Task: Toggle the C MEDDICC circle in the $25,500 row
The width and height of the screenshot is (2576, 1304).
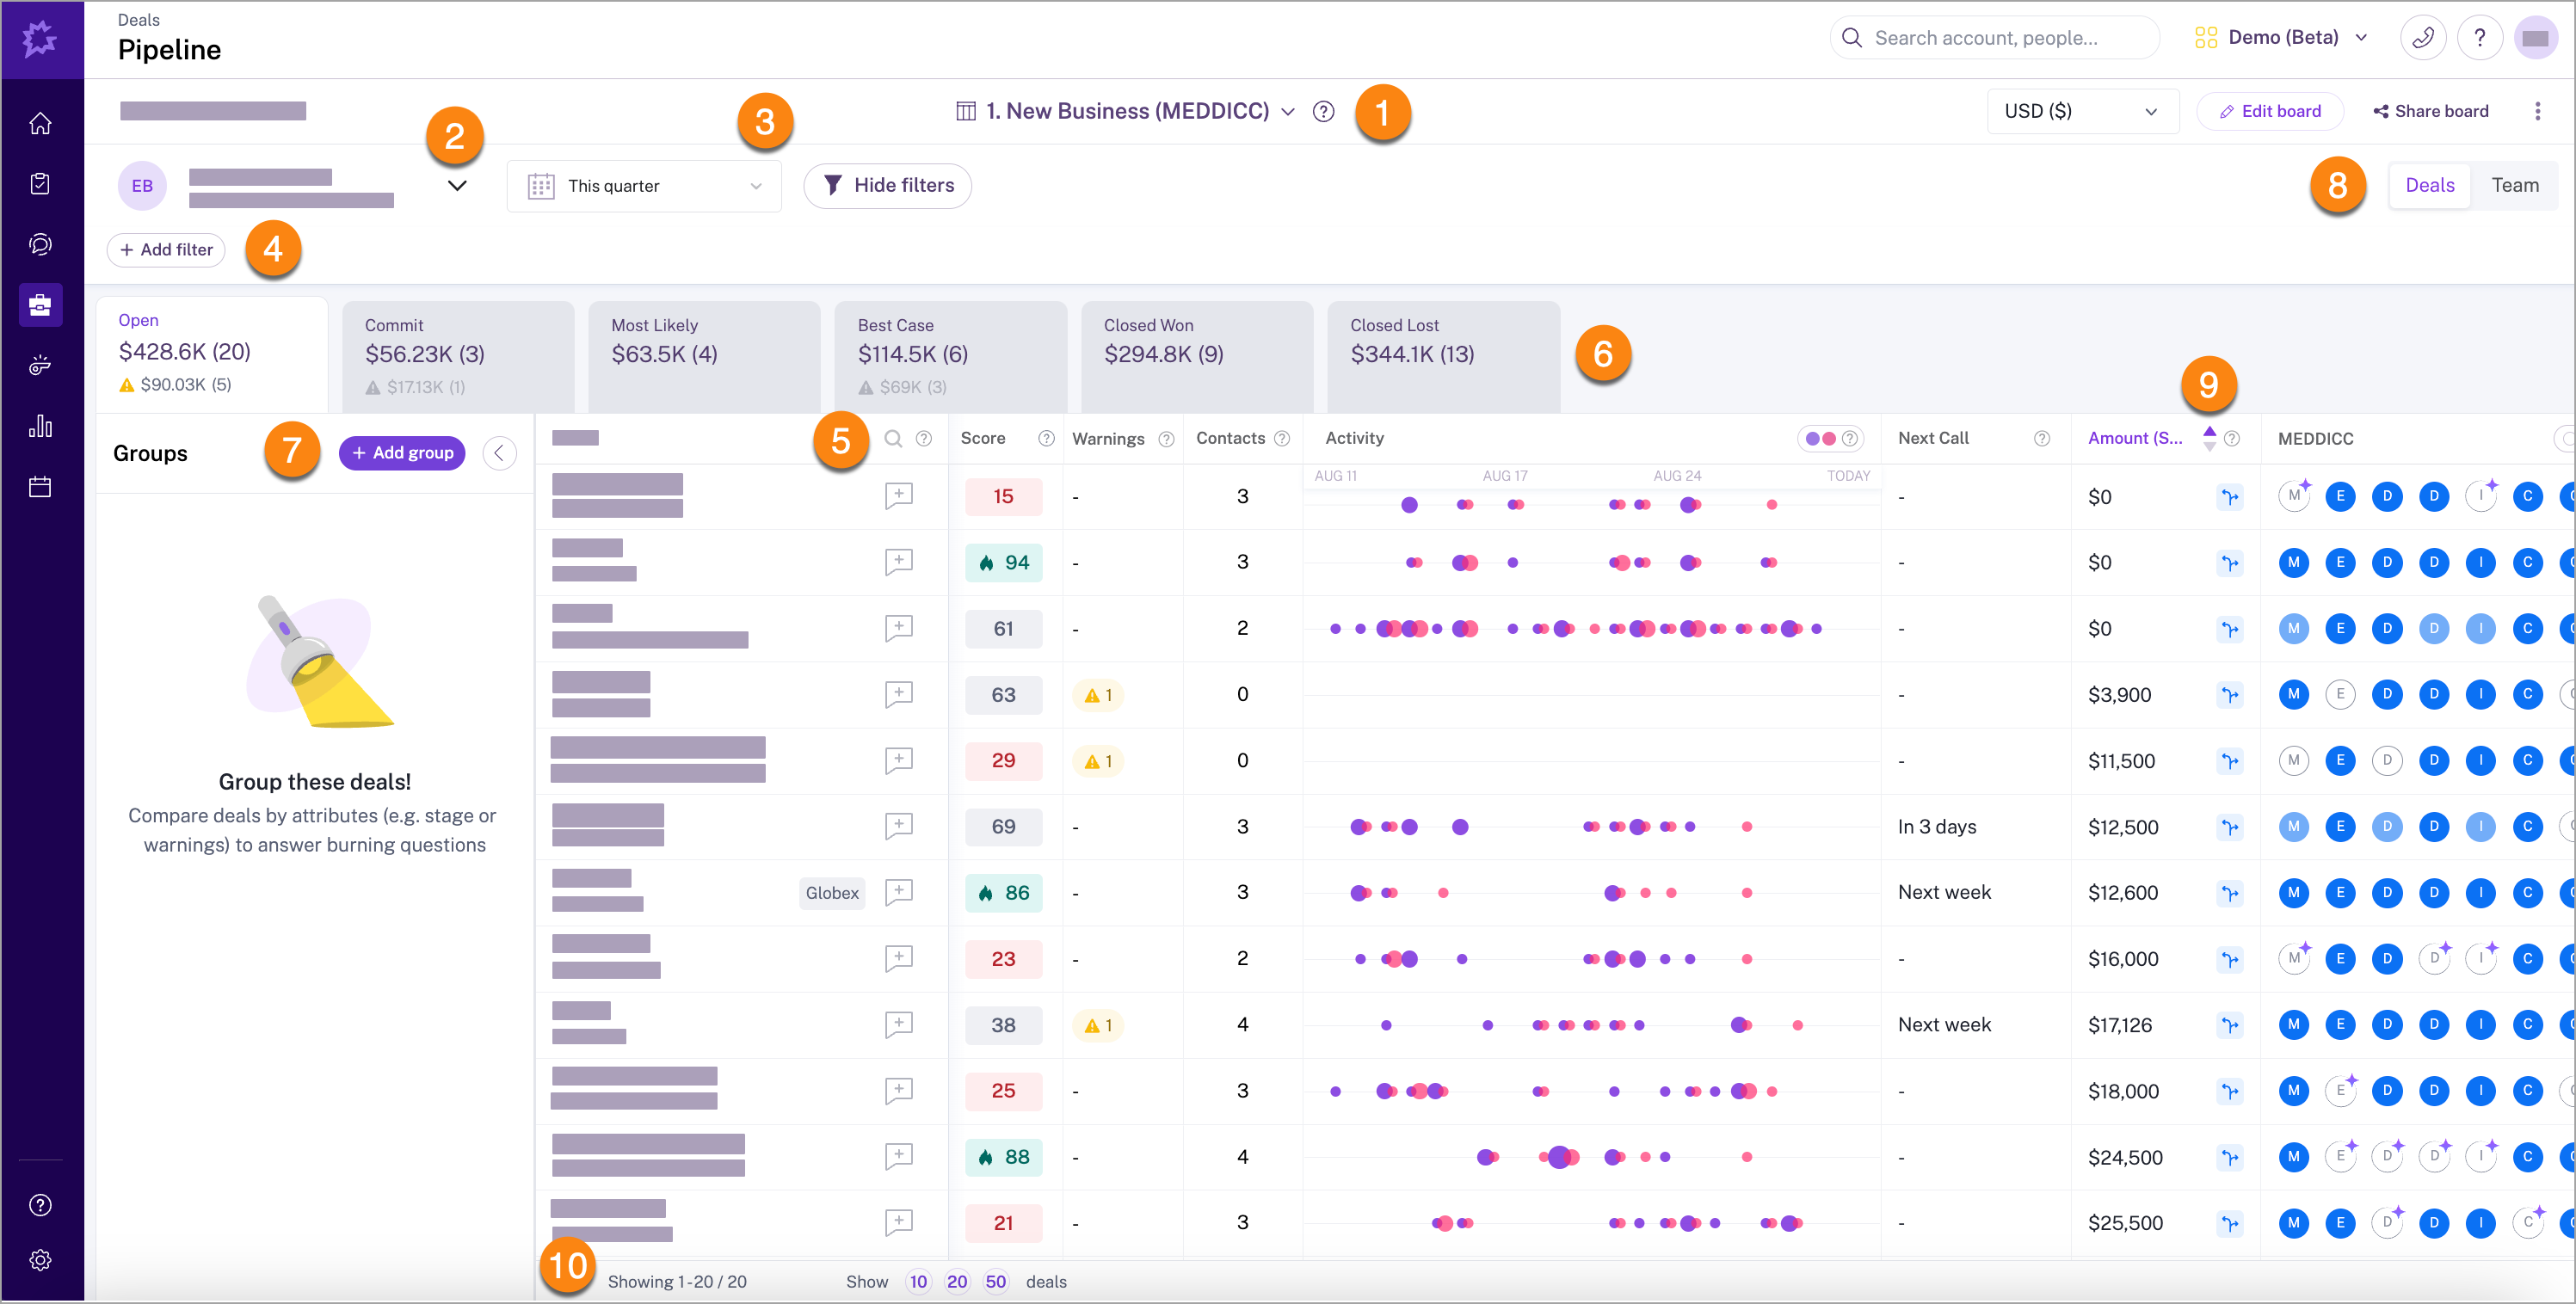Action: coord(2528,1222)
